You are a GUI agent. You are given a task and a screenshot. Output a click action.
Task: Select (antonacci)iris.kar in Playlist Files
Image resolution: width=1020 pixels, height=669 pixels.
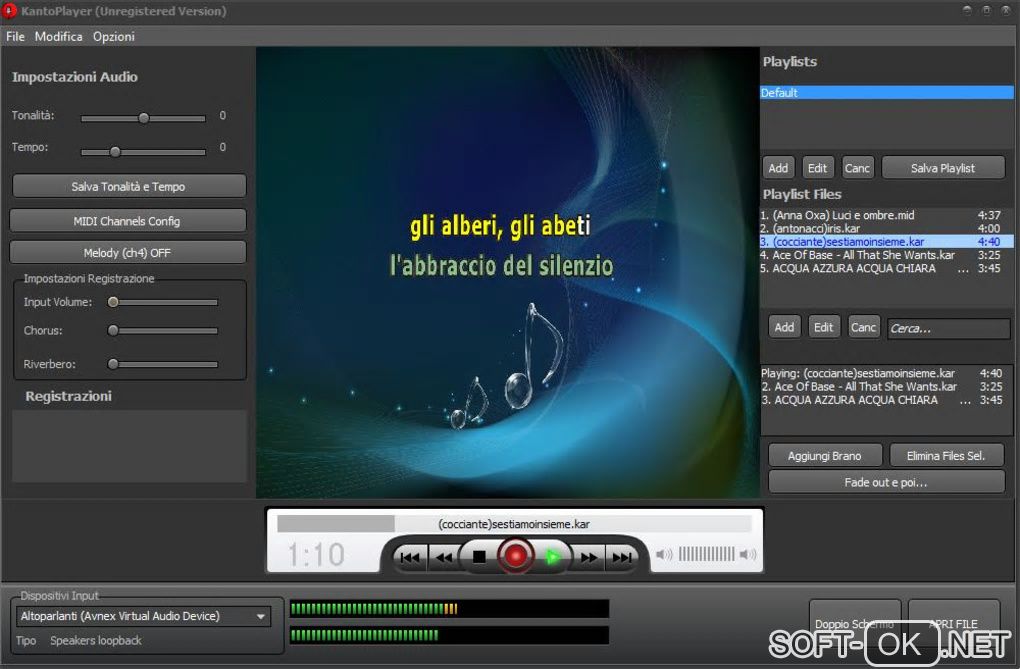click(886, 228)
